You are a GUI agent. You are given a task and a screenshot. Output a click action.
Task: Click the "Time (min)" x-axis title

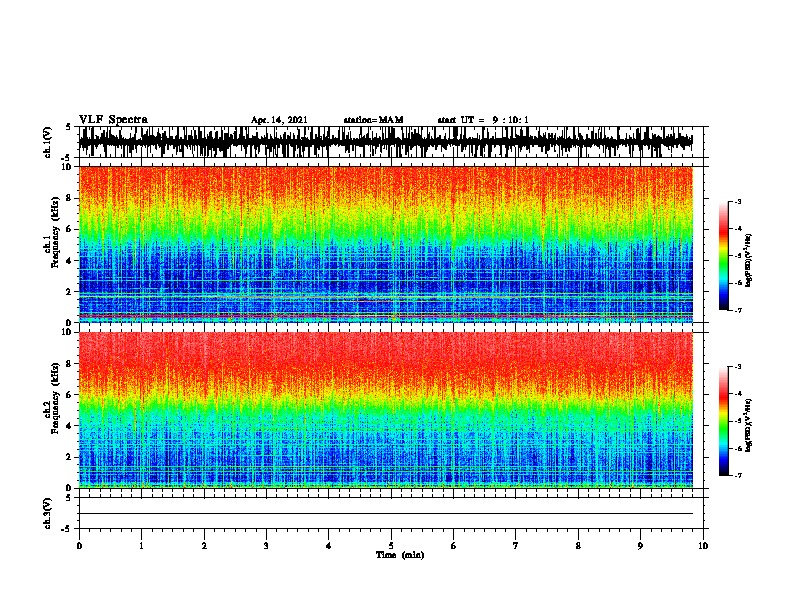click(400, 555)
